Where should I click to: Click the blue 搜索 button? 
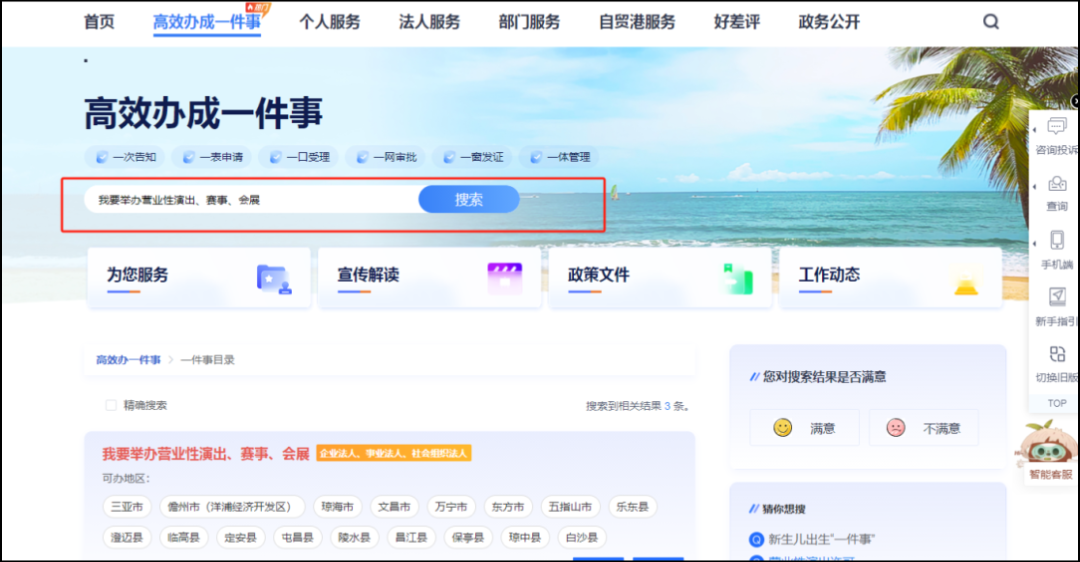[x=469, y=199]
